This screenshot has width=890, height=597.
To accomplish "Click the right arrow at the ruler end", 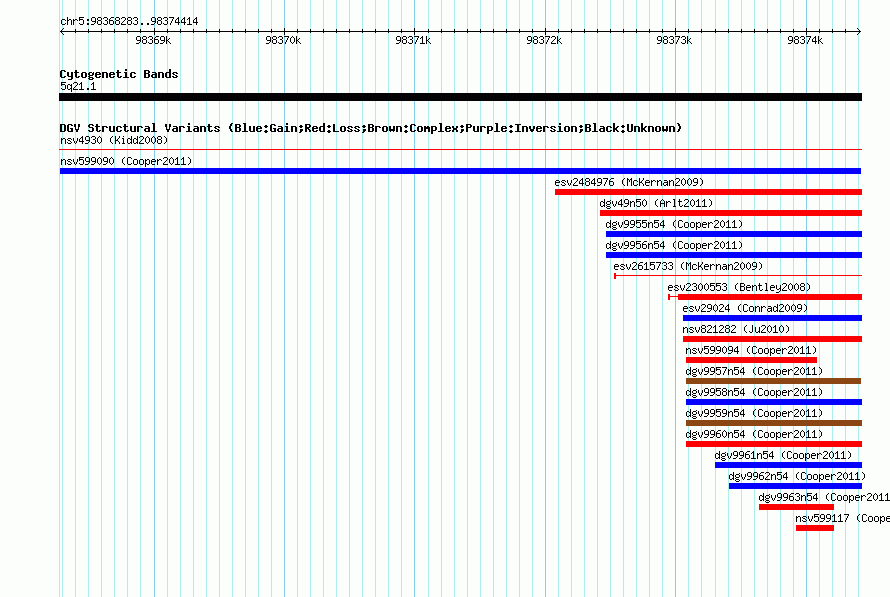I will 859,32.
